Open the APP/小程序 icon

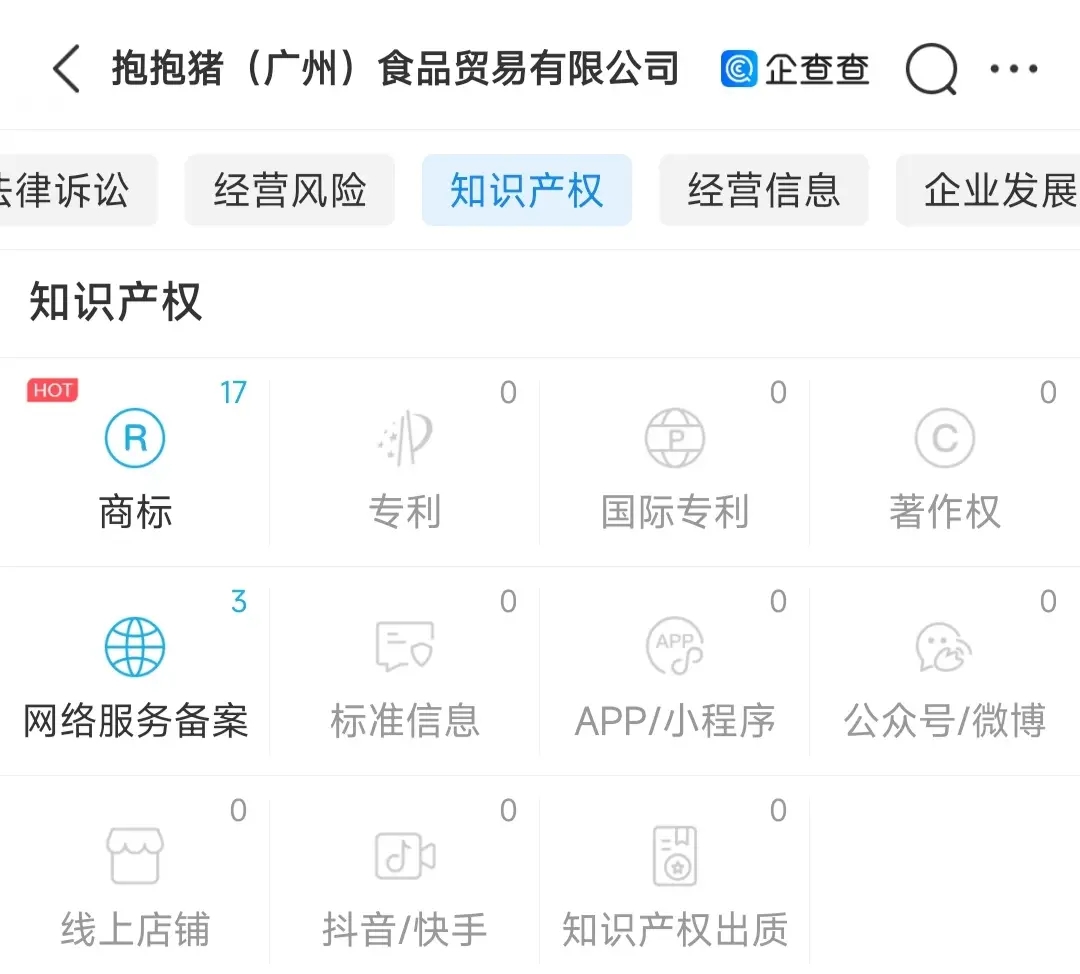tap(675, 647)
